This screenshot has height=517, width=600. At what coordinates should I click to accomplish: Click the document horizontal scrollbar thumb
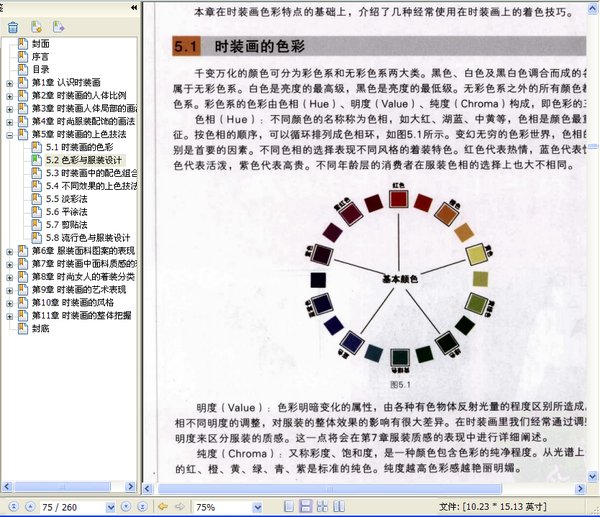[x=330, y=489]
